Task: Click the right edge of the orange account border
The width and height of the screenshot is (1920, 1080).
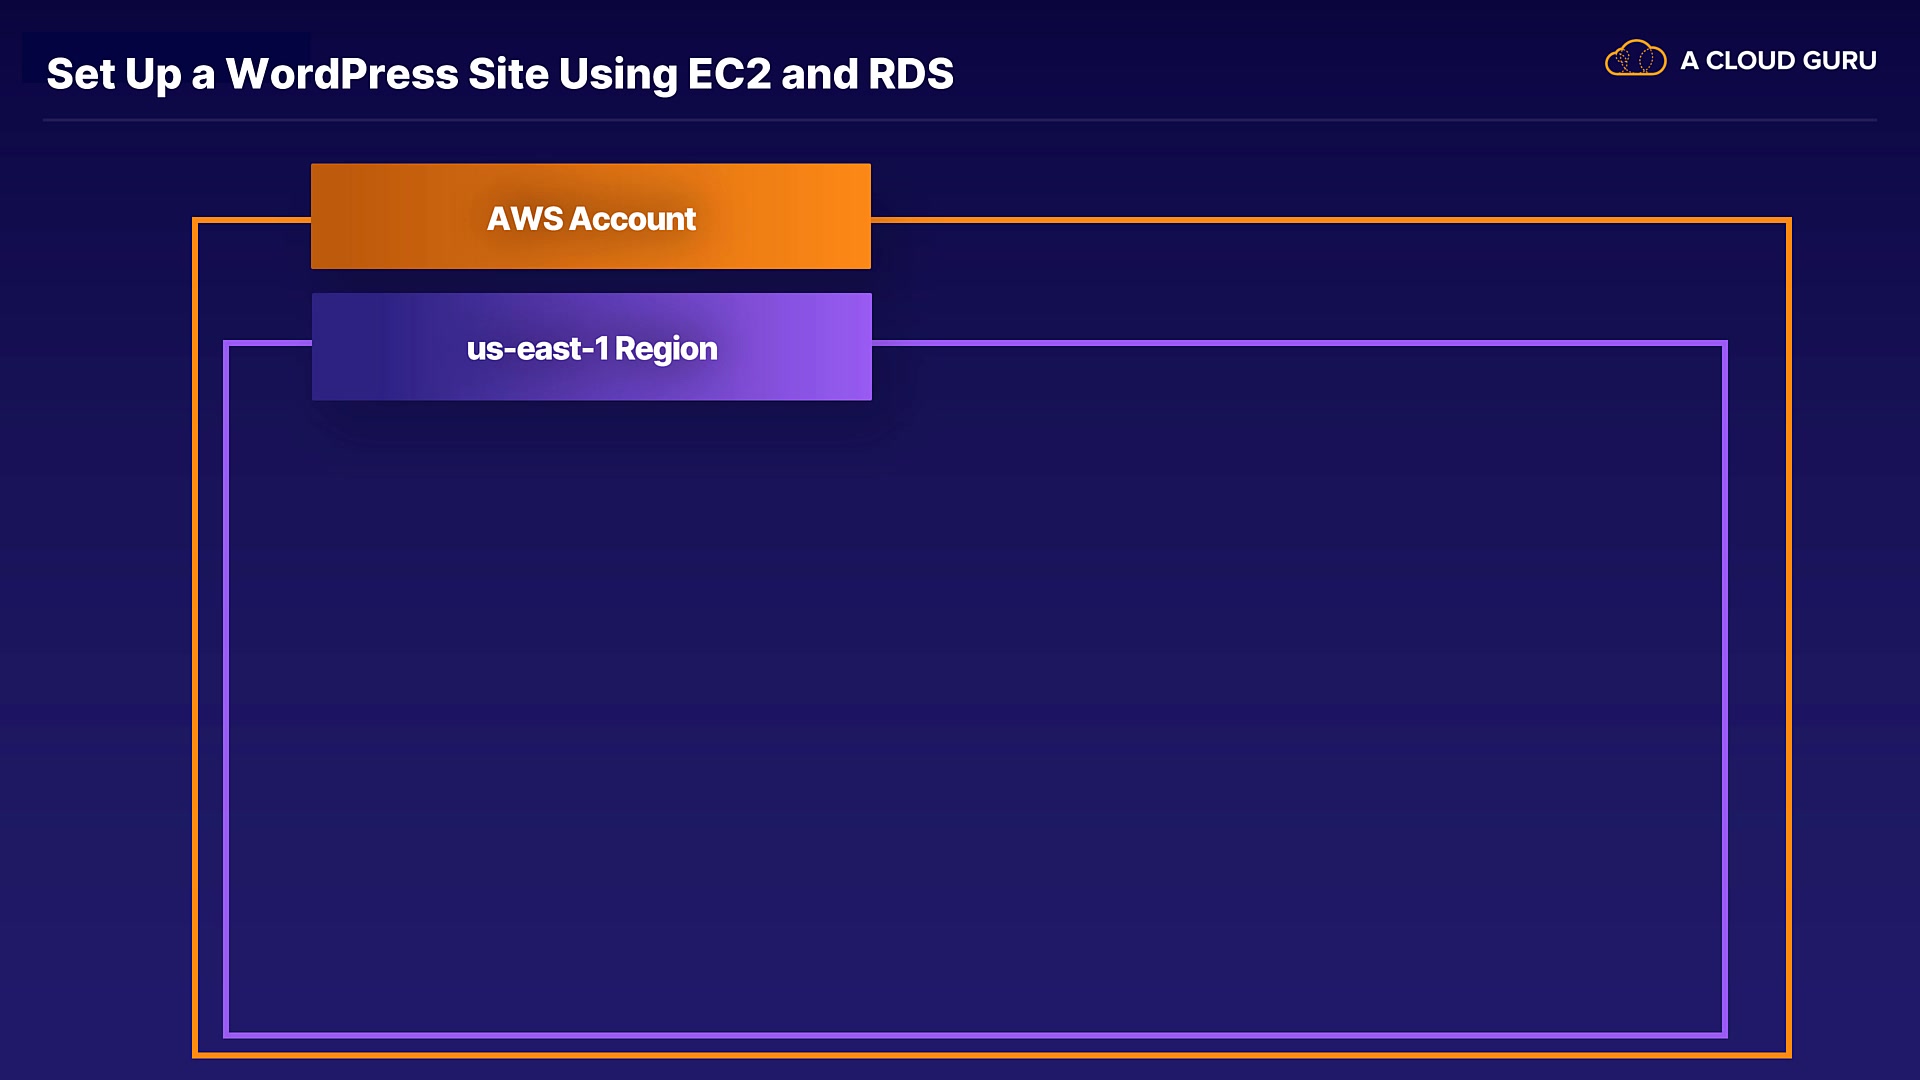Action: (1788, 640)
